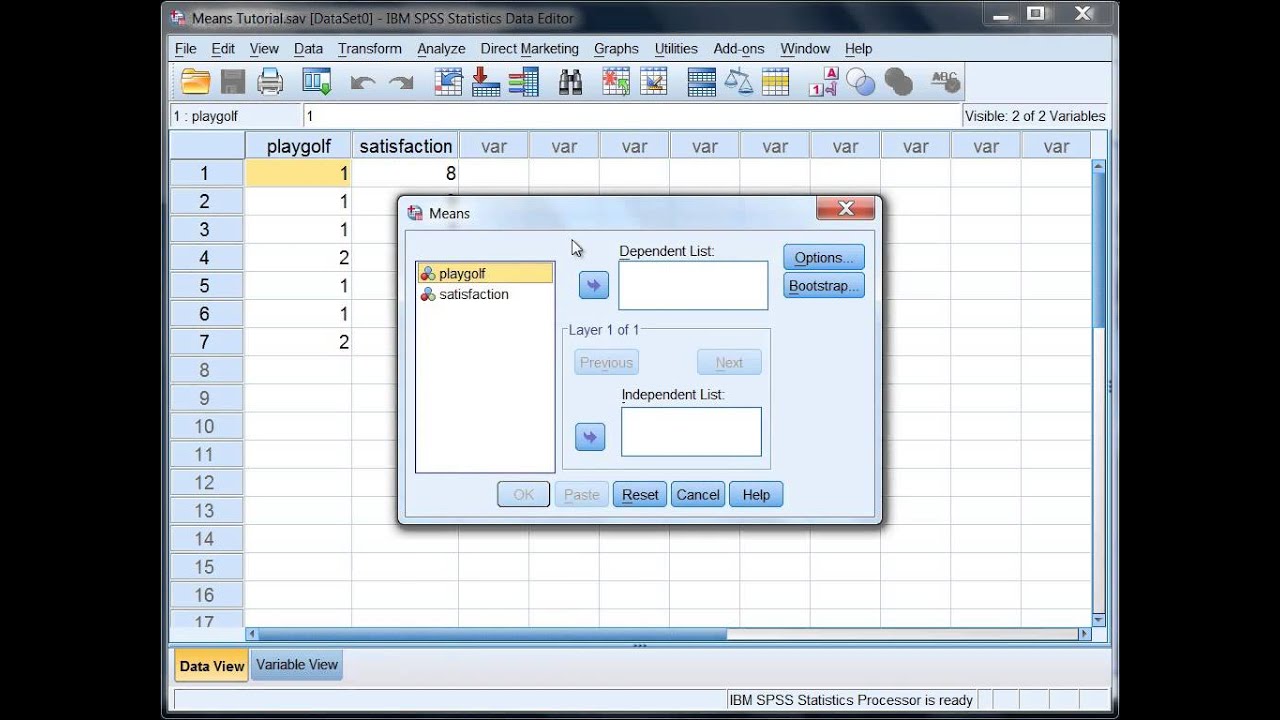Click the Select cases icon
The height and width of the screenshot is (720, 1280).
click(x=776, y=82)
